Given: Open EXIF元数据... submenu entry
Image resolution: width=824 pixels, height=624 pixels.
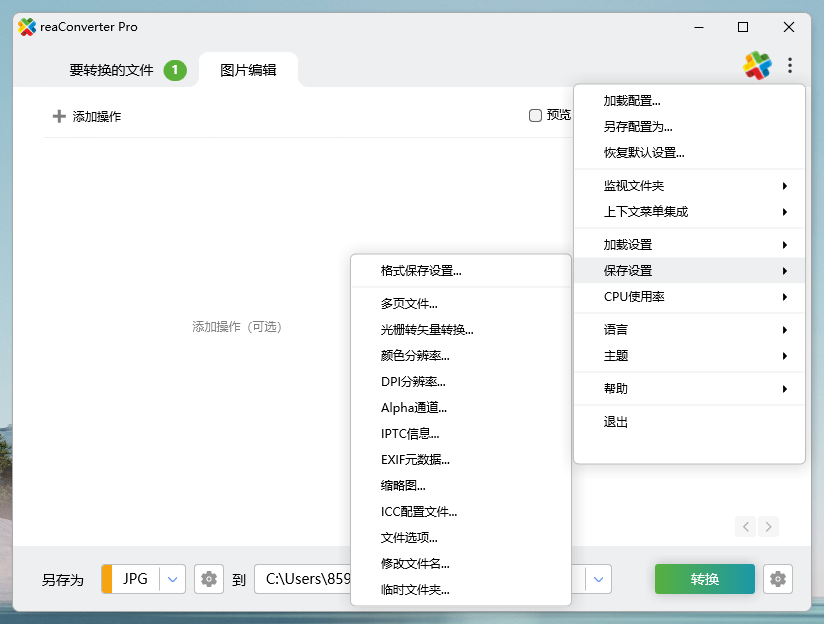Looking at the screenshot, I should [x=461, y=459].
